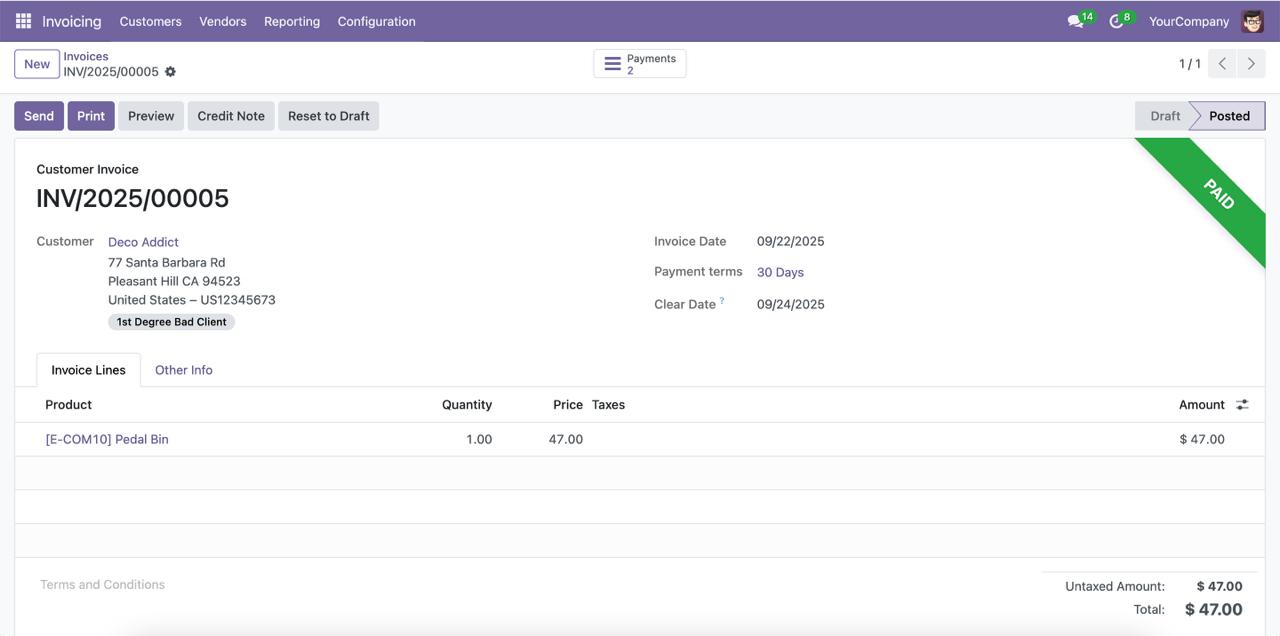Click the address line 77 Santa Barbara Rd

point(167,262)
